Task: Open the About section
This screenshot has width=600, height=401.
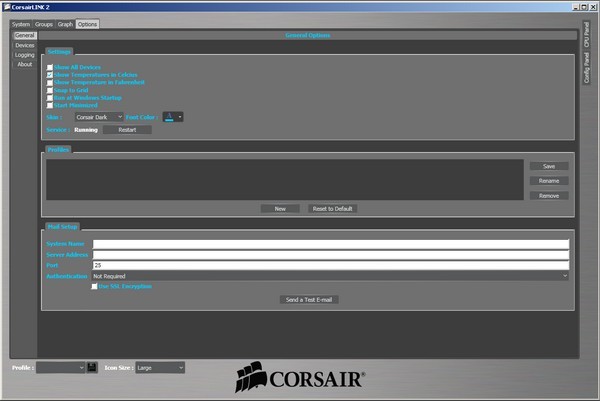Action: click(x=25, y=64)
